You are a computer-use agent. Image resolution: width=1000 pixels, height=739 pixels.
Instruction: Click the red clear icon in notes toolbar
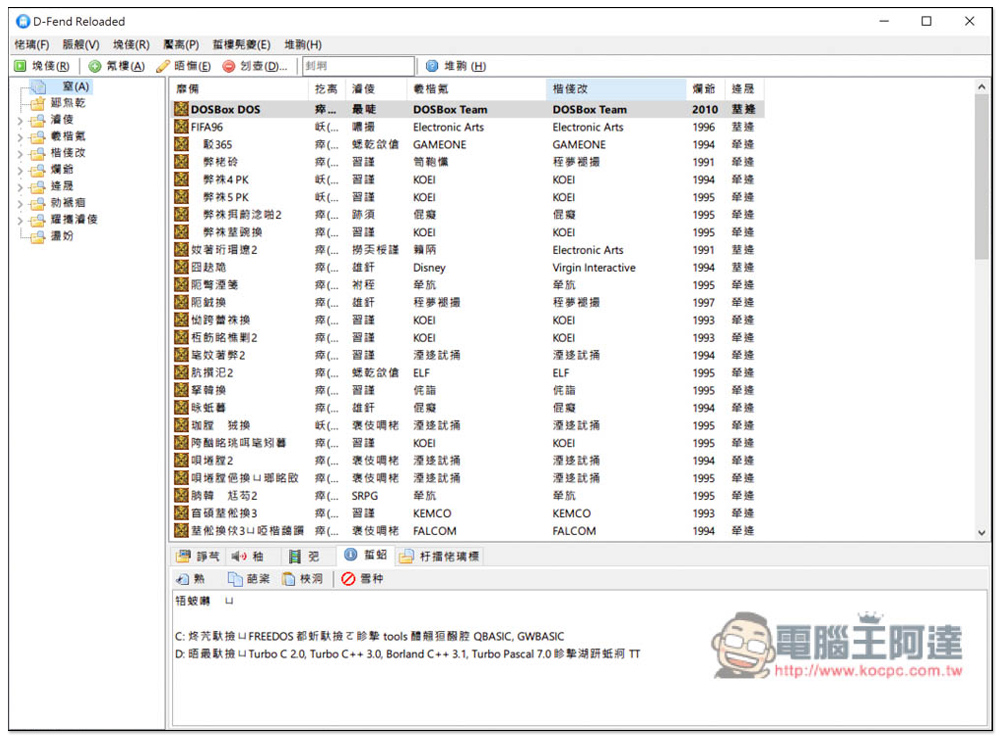362,579
